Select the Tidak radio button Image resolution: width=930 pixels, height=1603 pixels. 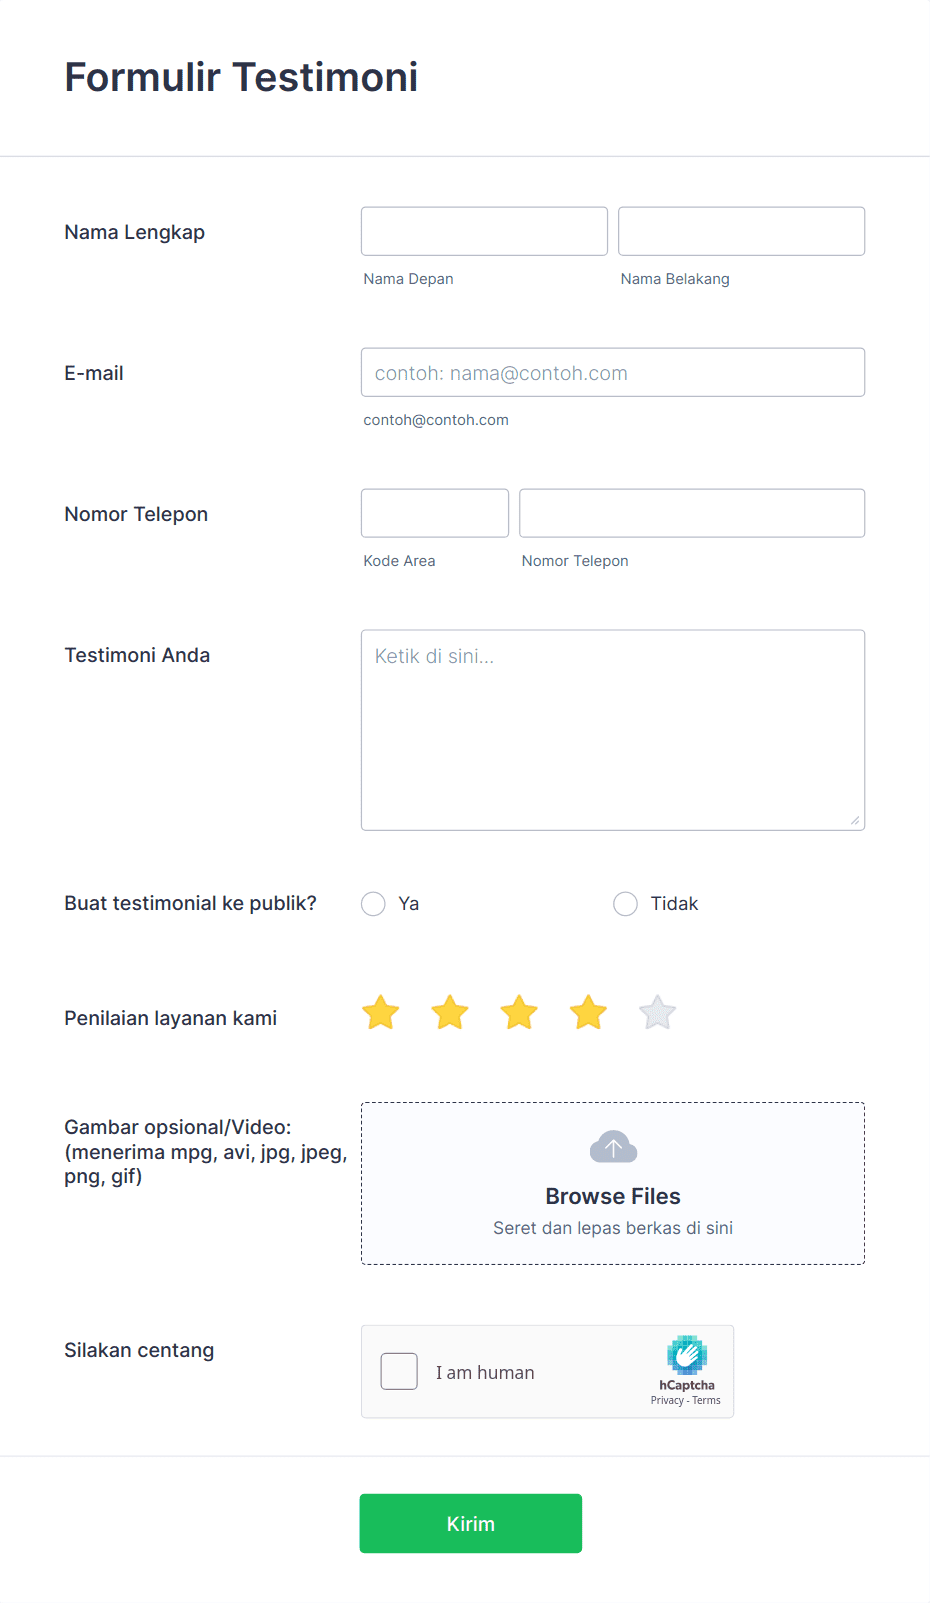[625, 903]
